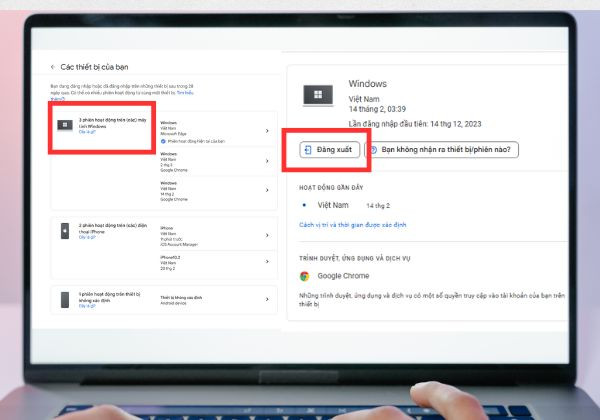Screen dimensions: 600x420
Task: Expand the Windows Microsoft Edge session chevron
Action: pos(267,131)
